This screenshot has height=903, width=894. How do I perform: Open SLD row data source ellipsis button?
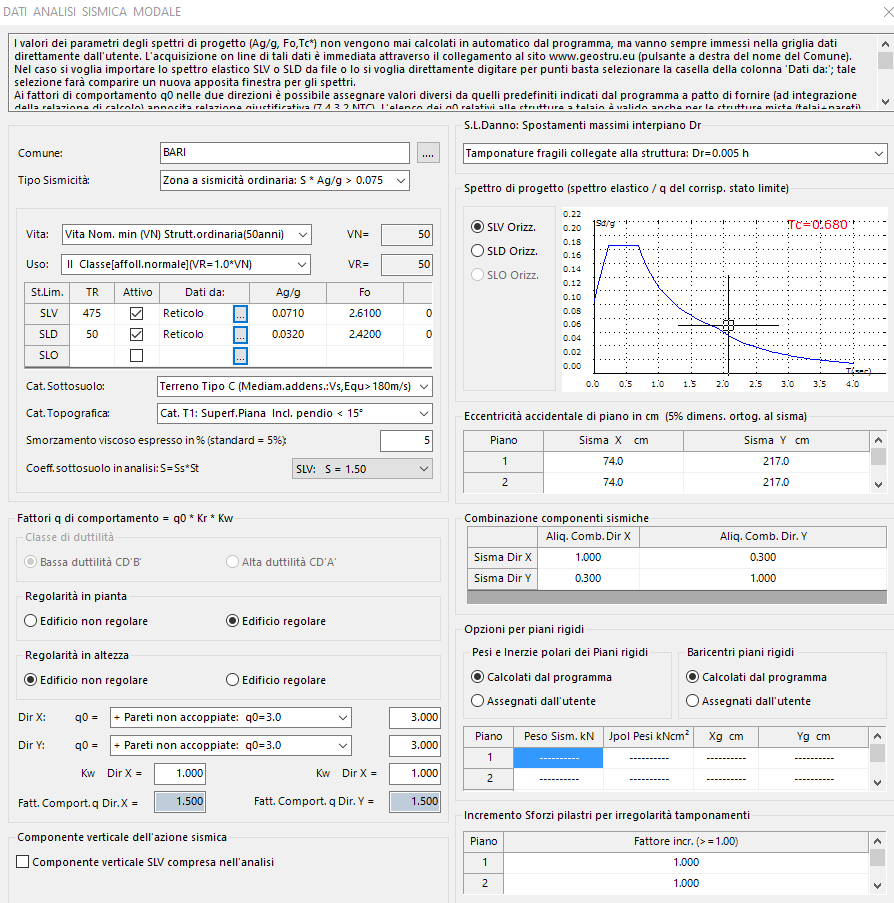(x=240, y=335)
